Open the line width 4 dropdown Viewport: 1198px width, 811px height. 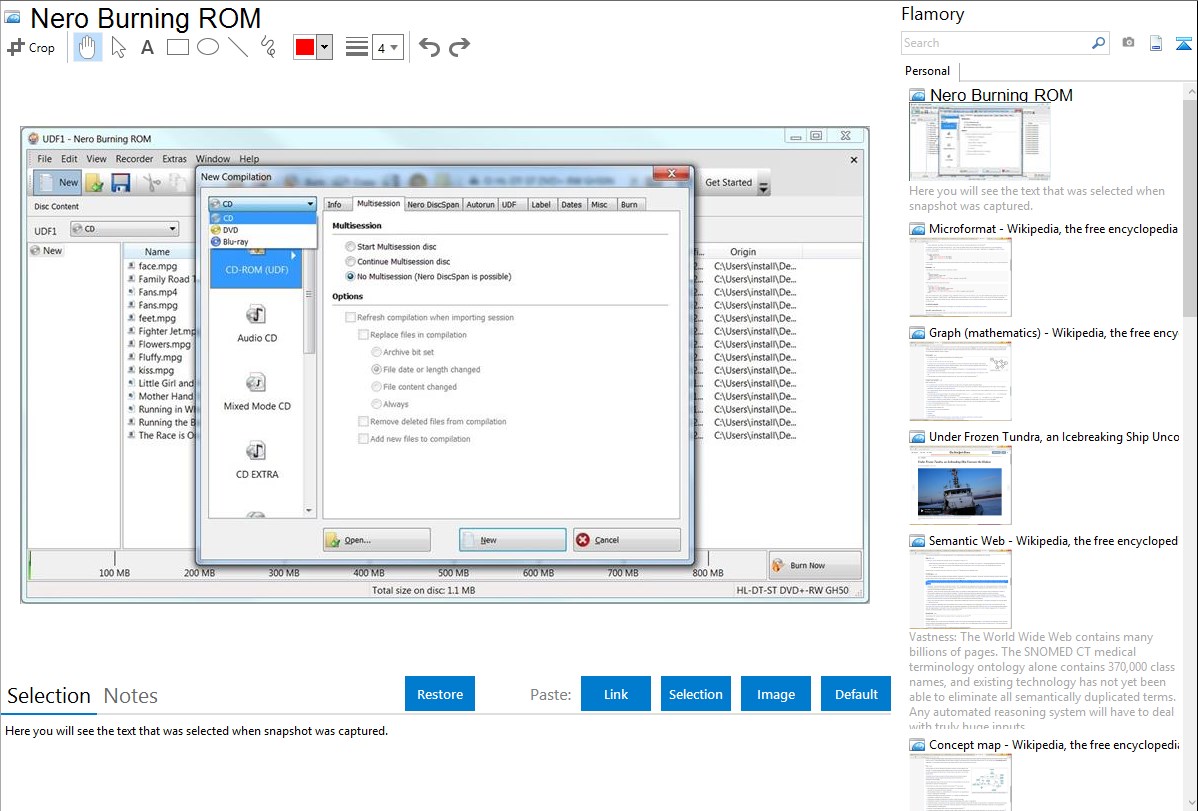(387, 47)
